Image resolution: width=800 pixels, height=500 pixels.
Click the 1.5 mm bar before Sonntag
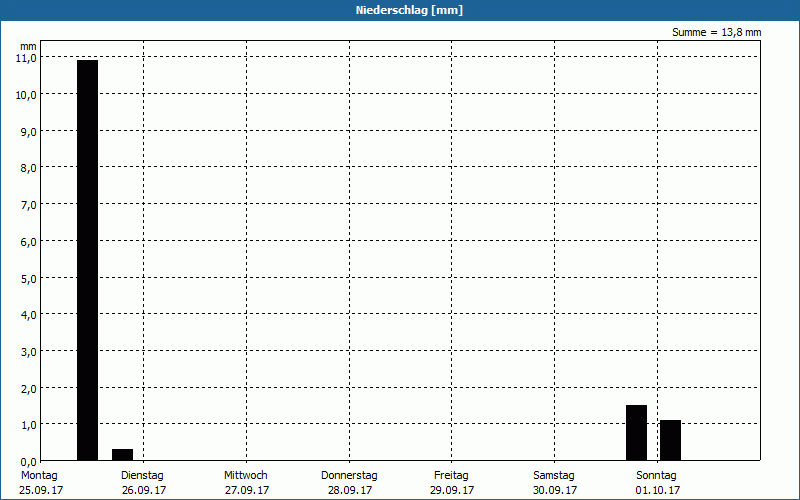tap(636, 433)
